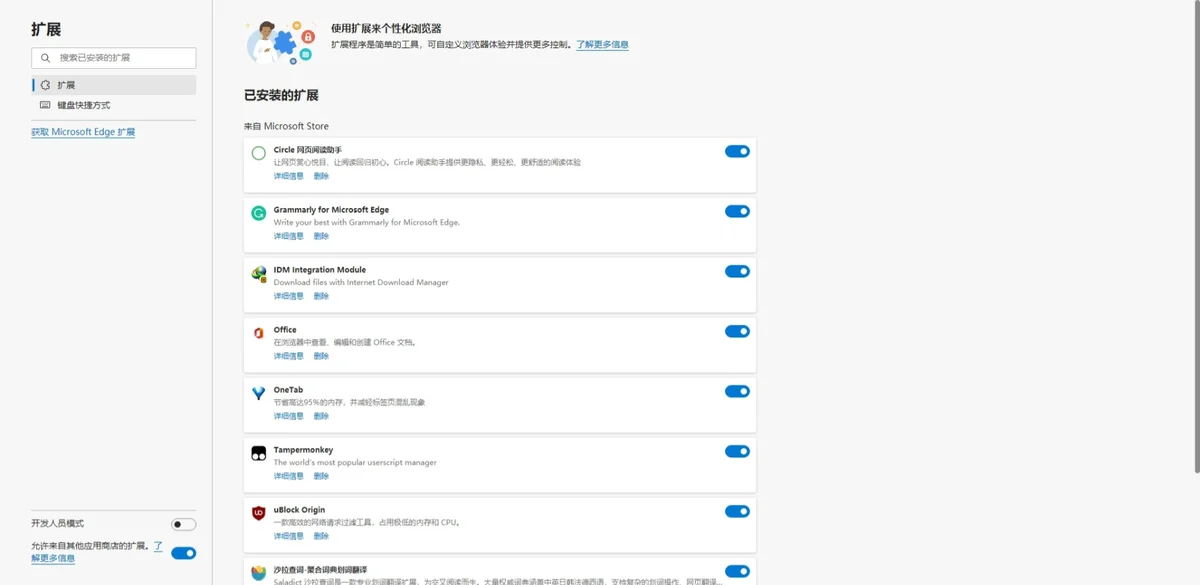Open 详细信息 for IDM Integration Module
Viewport: 1200px width, 585px height.
289,296
